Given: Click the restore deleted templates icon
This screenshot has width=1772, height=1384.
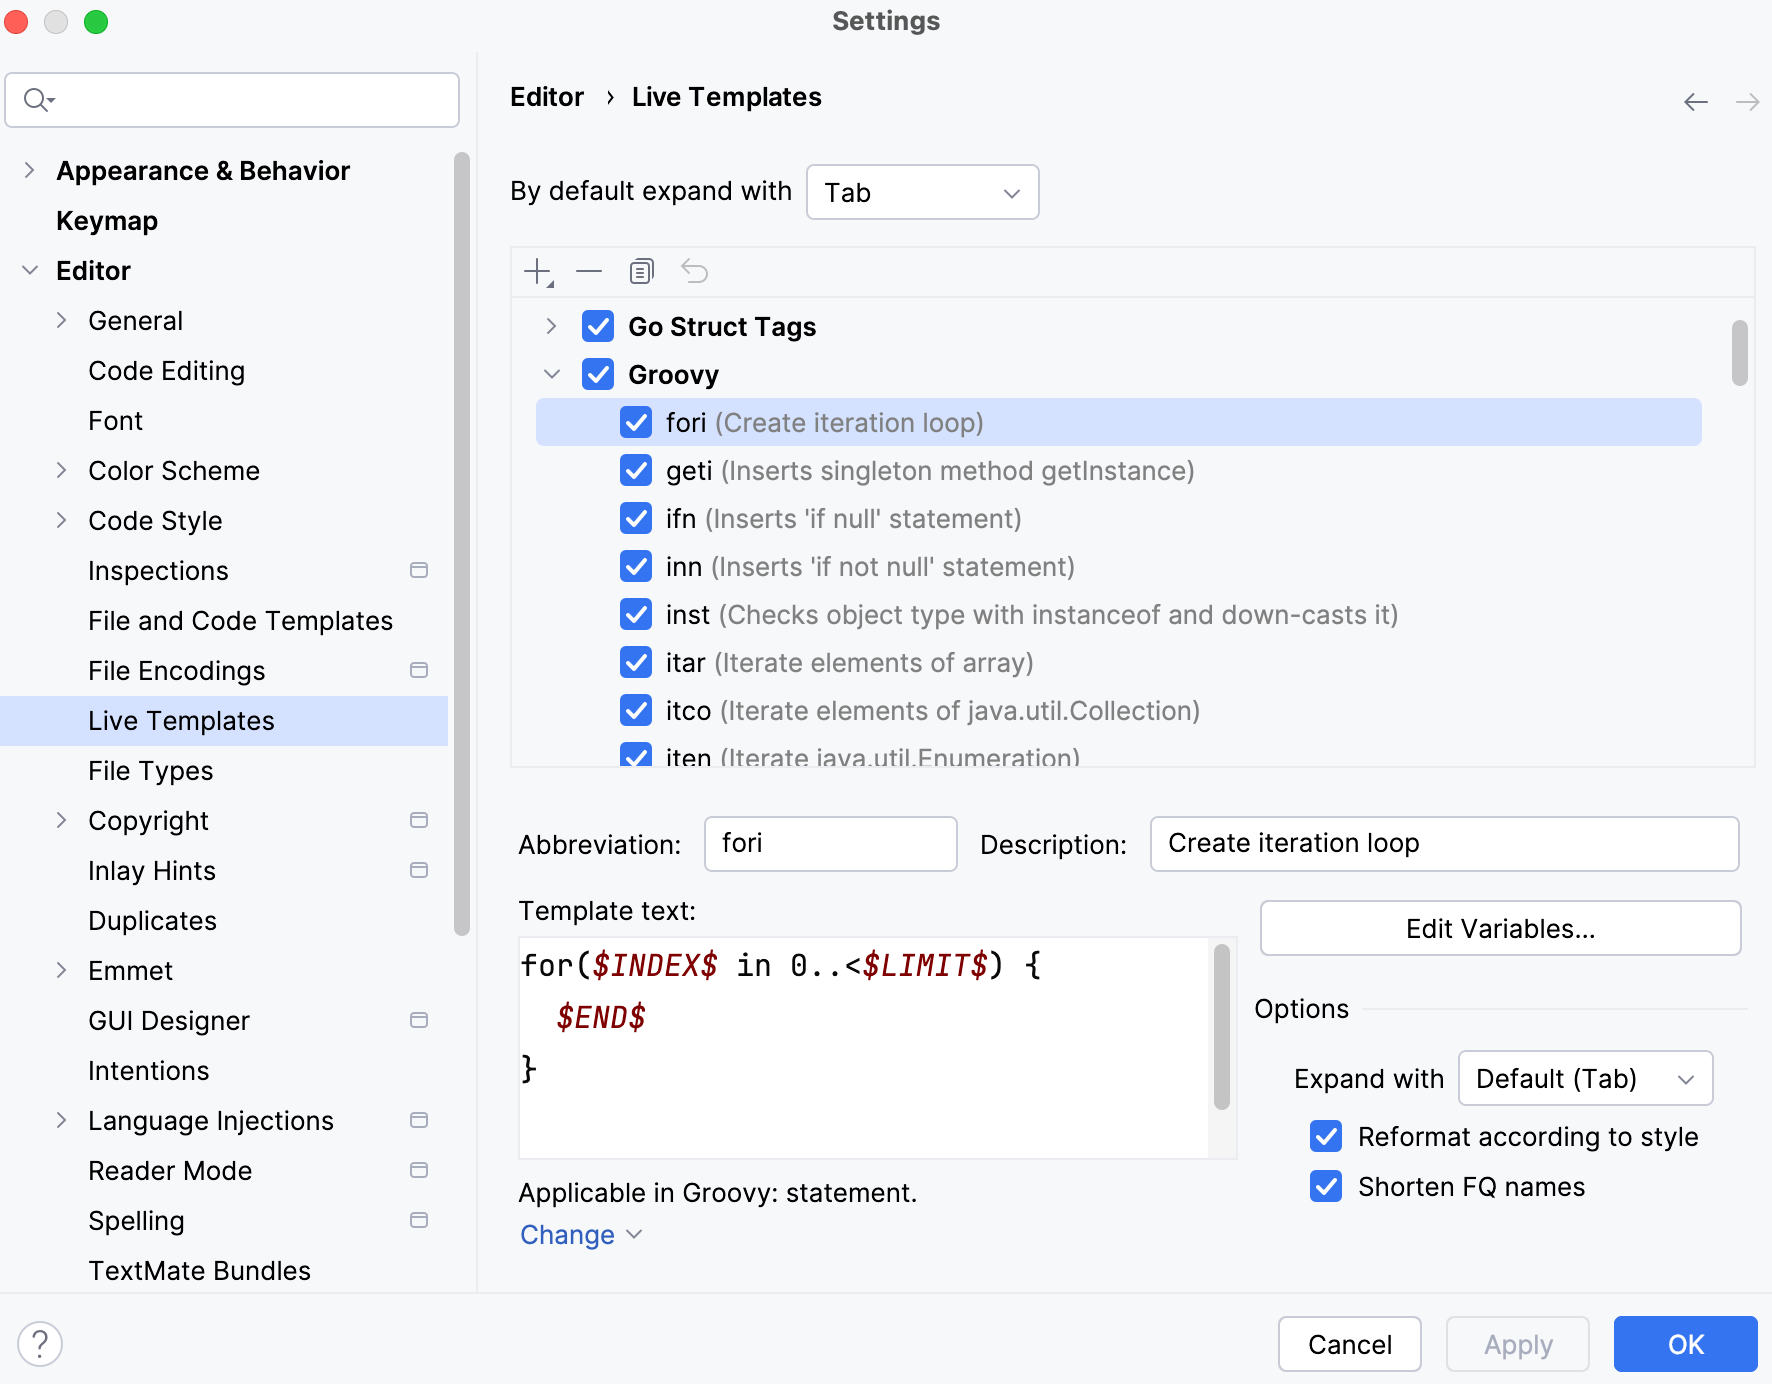Looking at the screenshot, I should click(695, 271).
